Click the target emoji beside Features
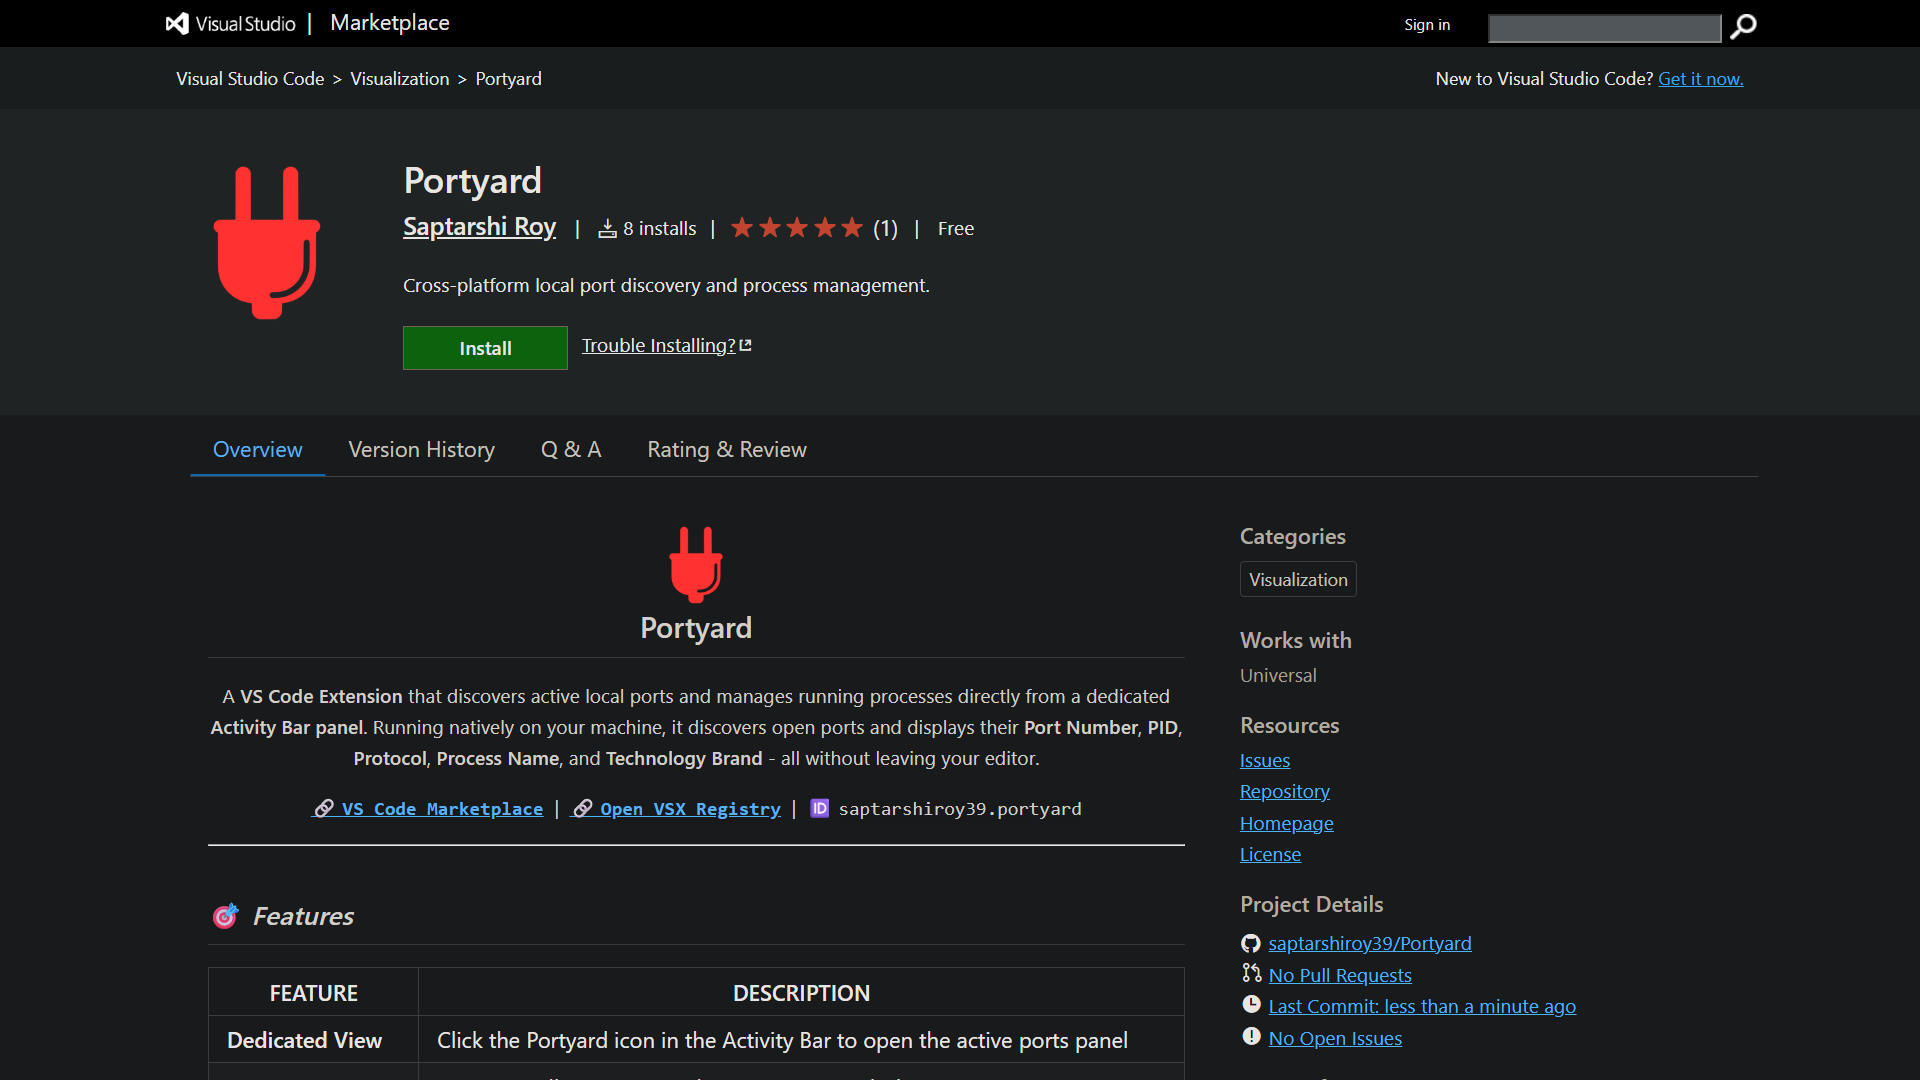This screenshot has width=1920, height=1080. click(226, 916)
